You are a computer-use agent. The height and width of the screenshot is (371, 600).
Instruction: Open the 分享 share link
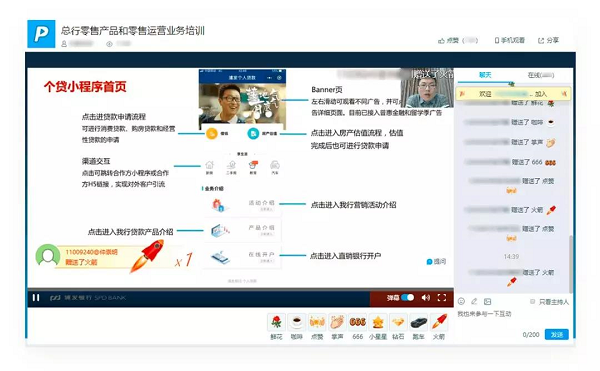click(548, 40)
